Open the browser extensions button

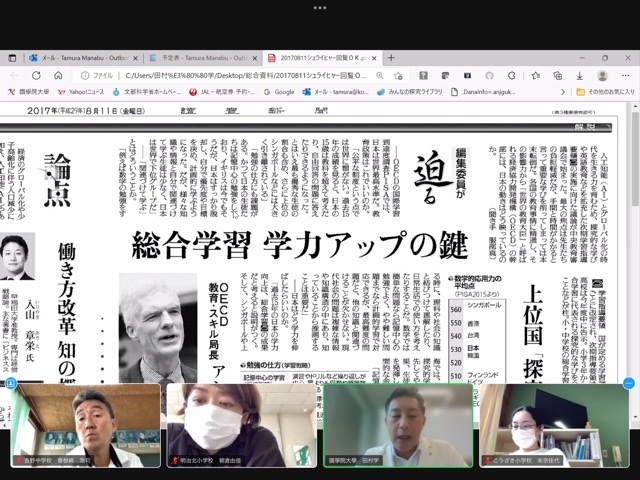(x=511, y=76)
